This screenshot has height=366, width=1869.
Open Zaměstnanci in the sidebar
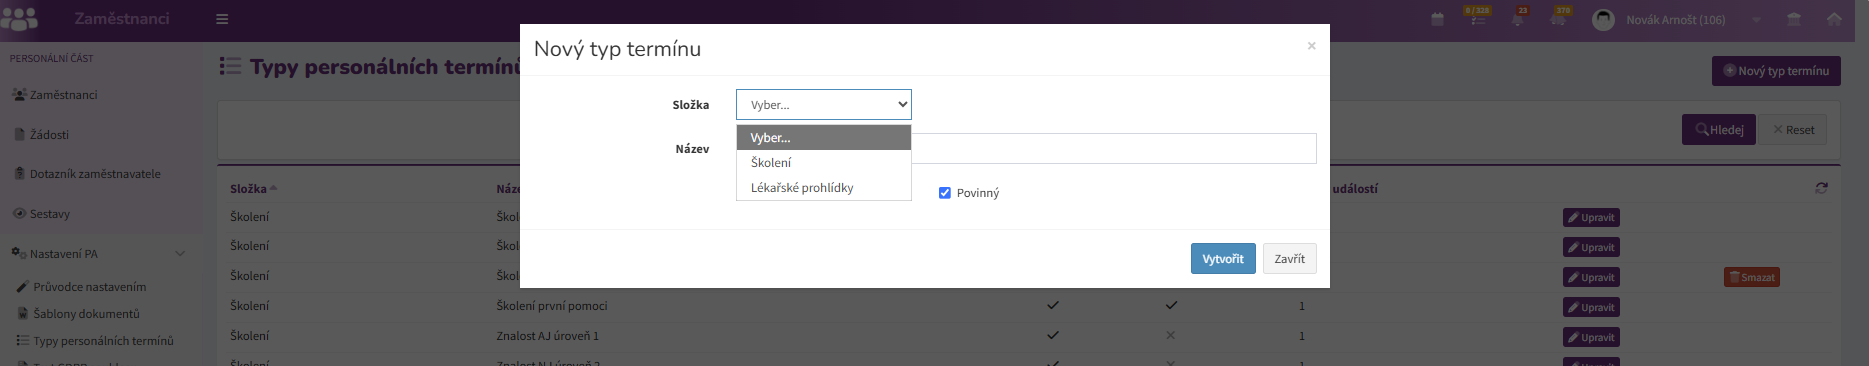point(64,95)
